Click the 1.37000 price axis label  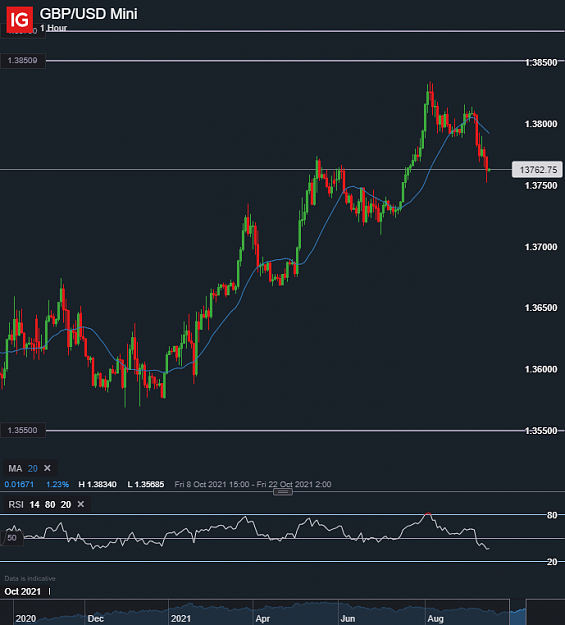click(541, 247)
